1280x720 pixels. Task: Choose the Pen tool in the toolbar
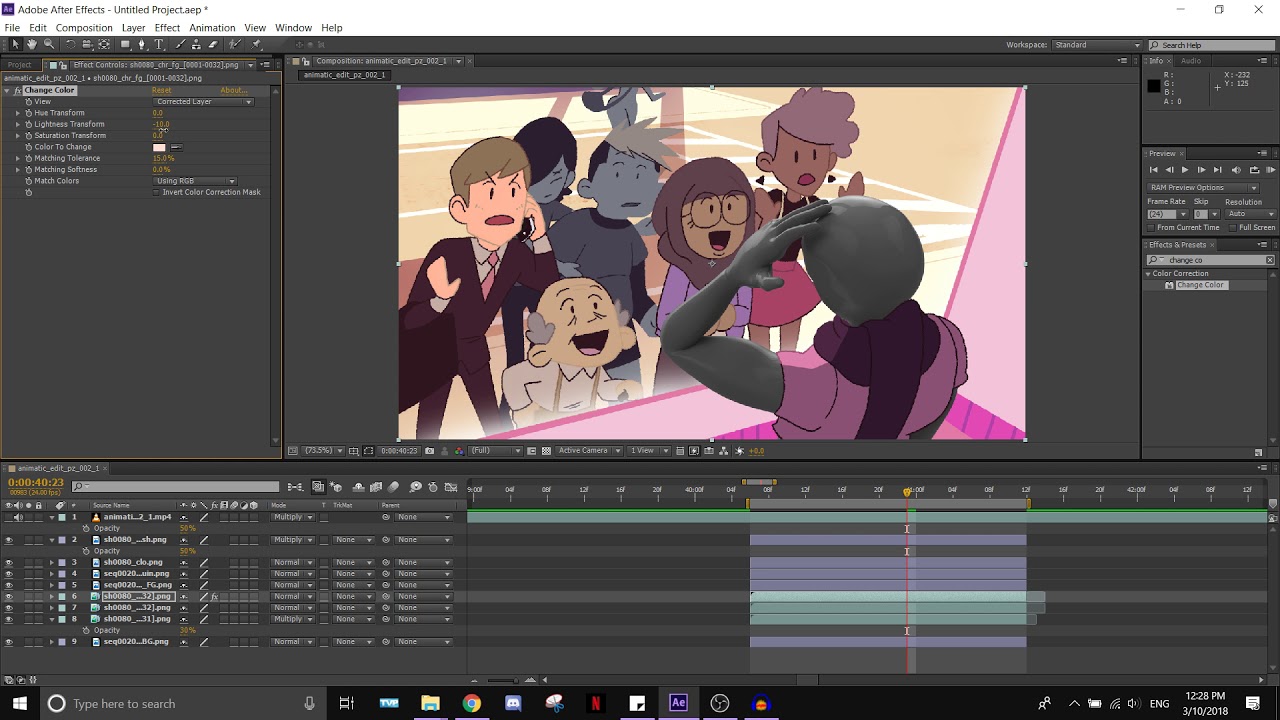coord(142,44)
